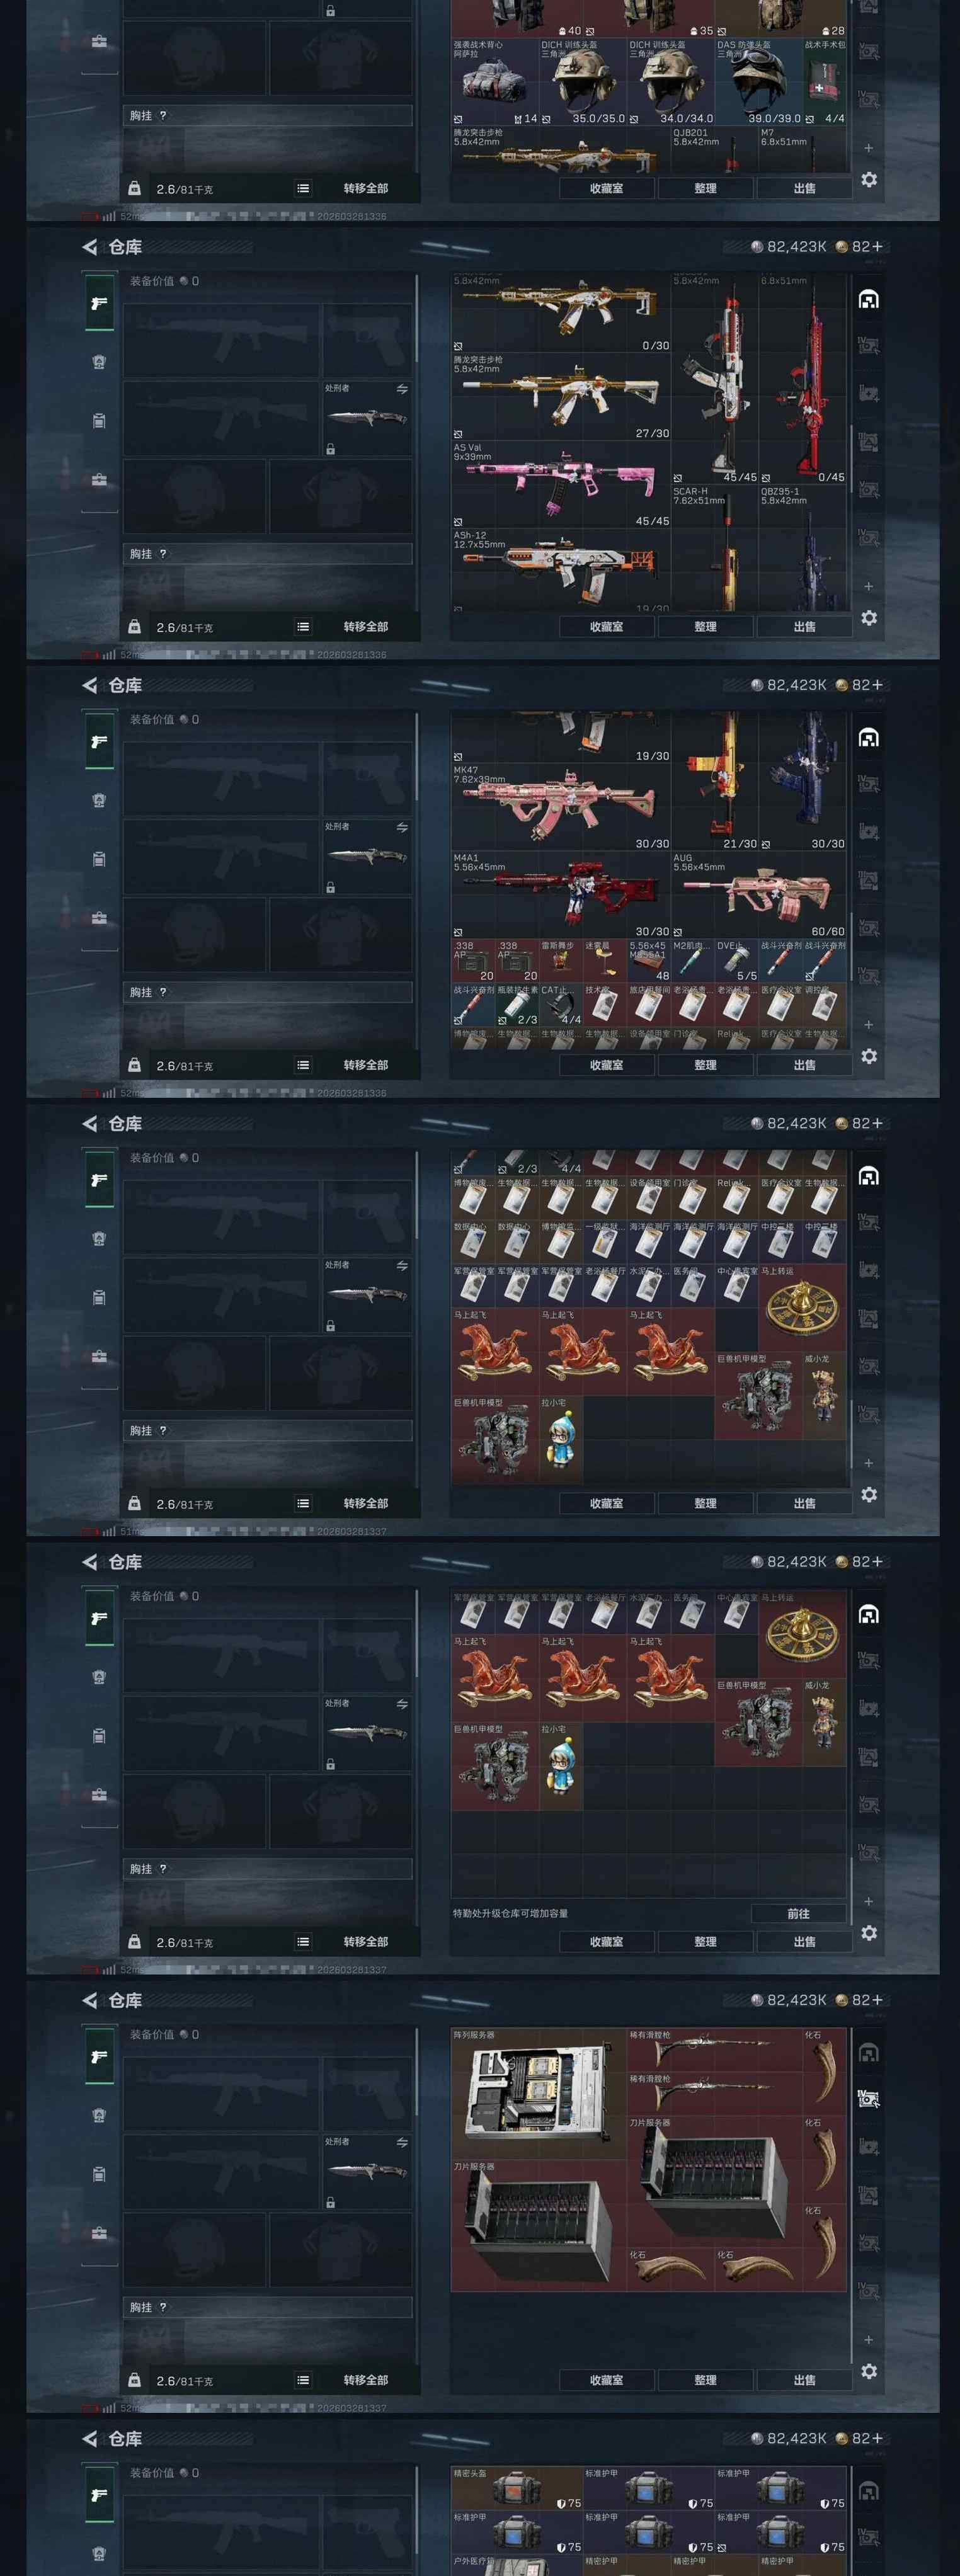Toggle the swap arrows on 处刑者 knife near MK47
This screenshot has width=960, height=2576.
tap(402, 827)
